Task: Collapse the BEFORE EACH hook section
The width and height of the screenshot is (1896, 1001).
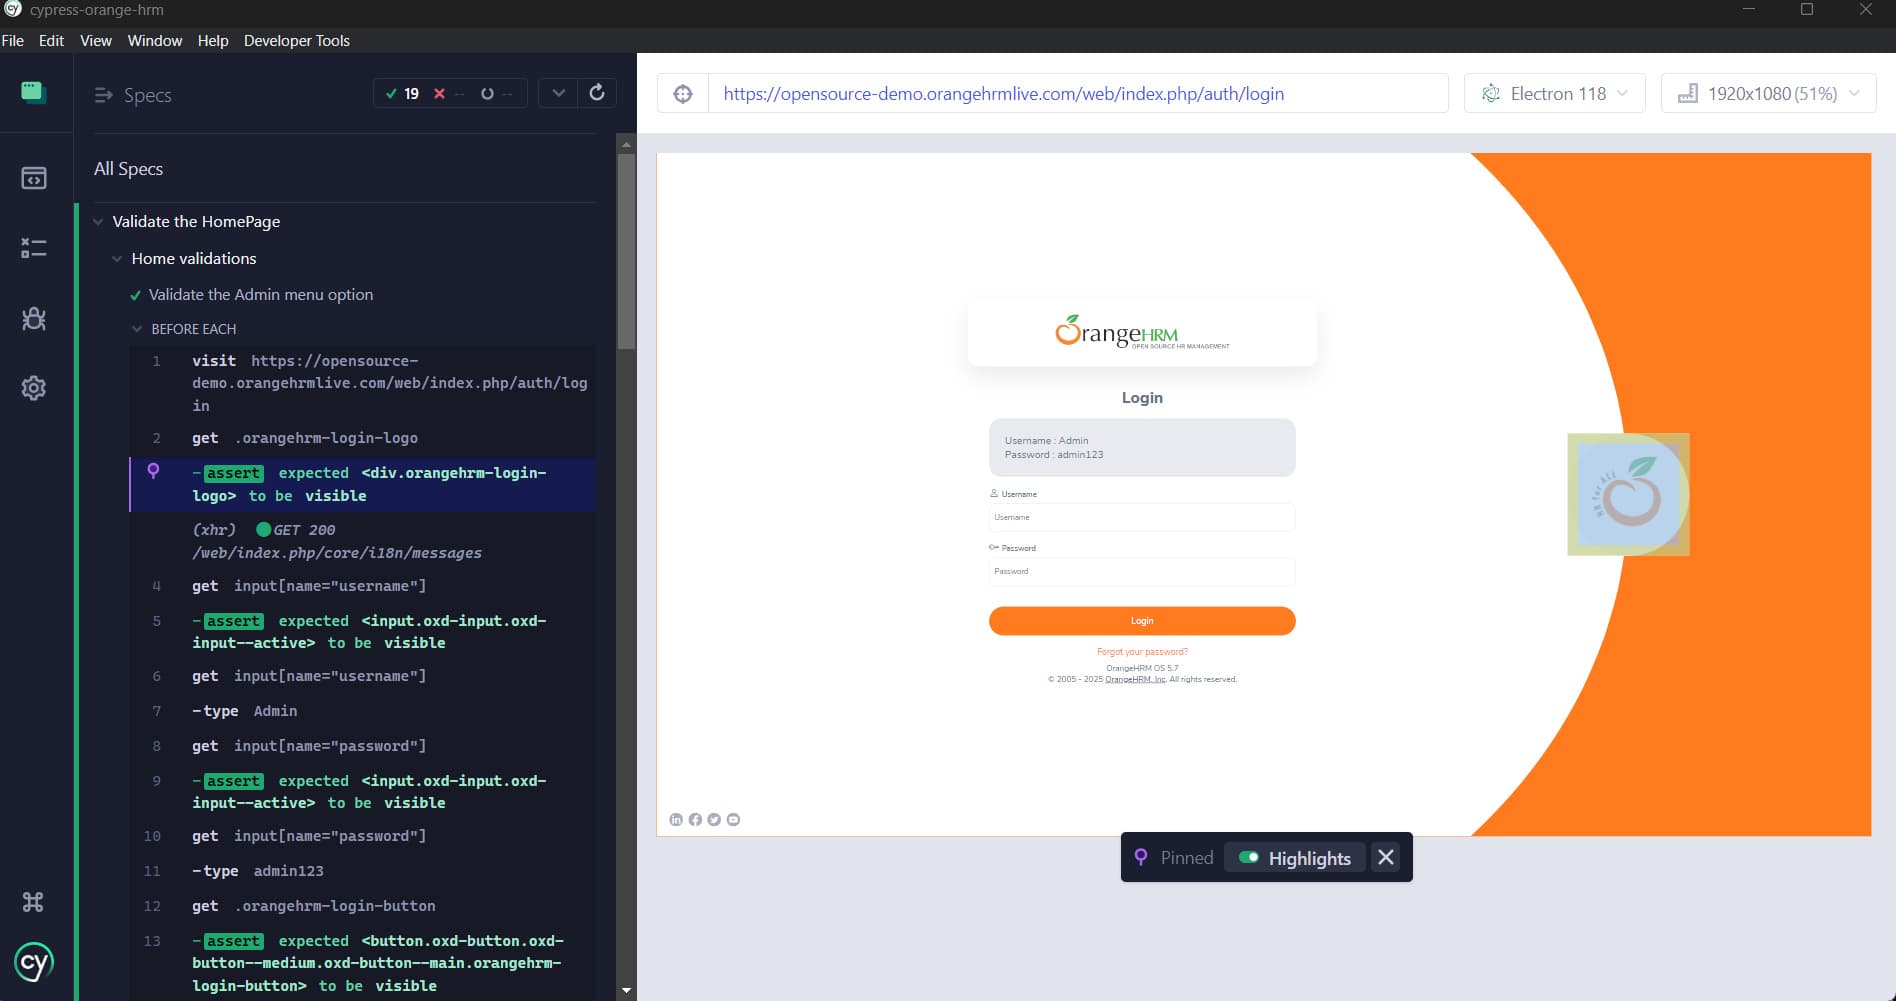Action: tap(137, 329)
